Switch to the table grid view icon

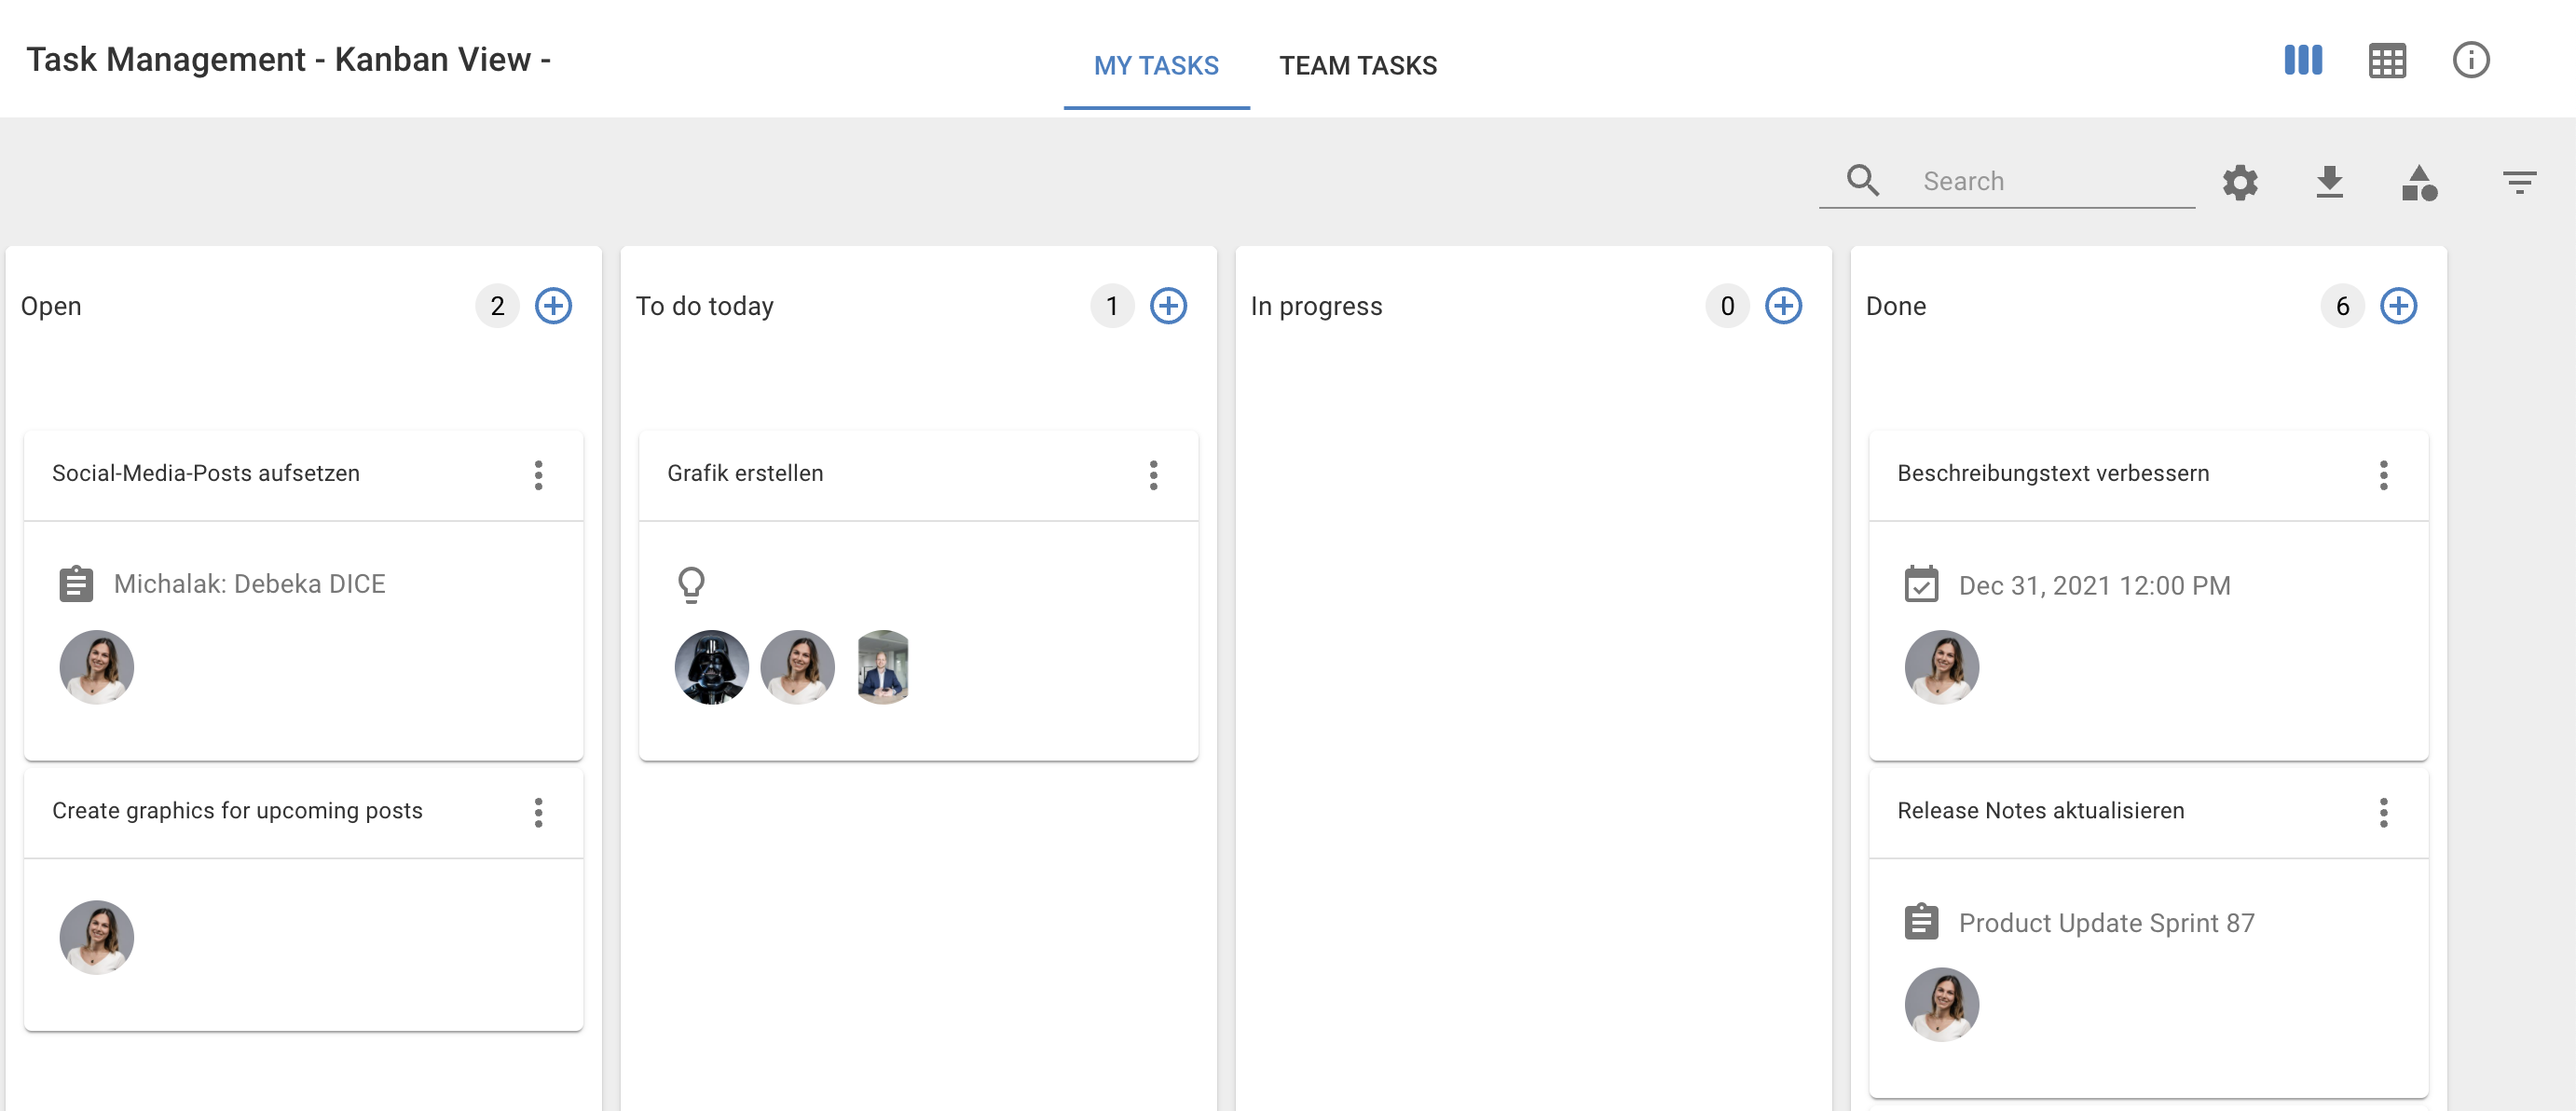tap(2387, 60)
